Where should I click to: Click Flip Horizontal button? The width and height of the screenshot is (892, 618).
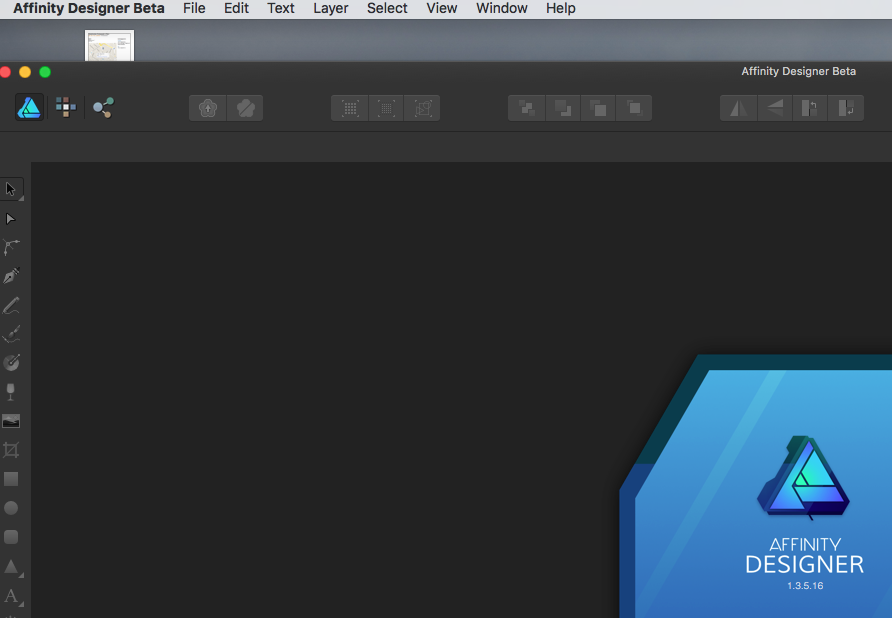pos(738,108)
